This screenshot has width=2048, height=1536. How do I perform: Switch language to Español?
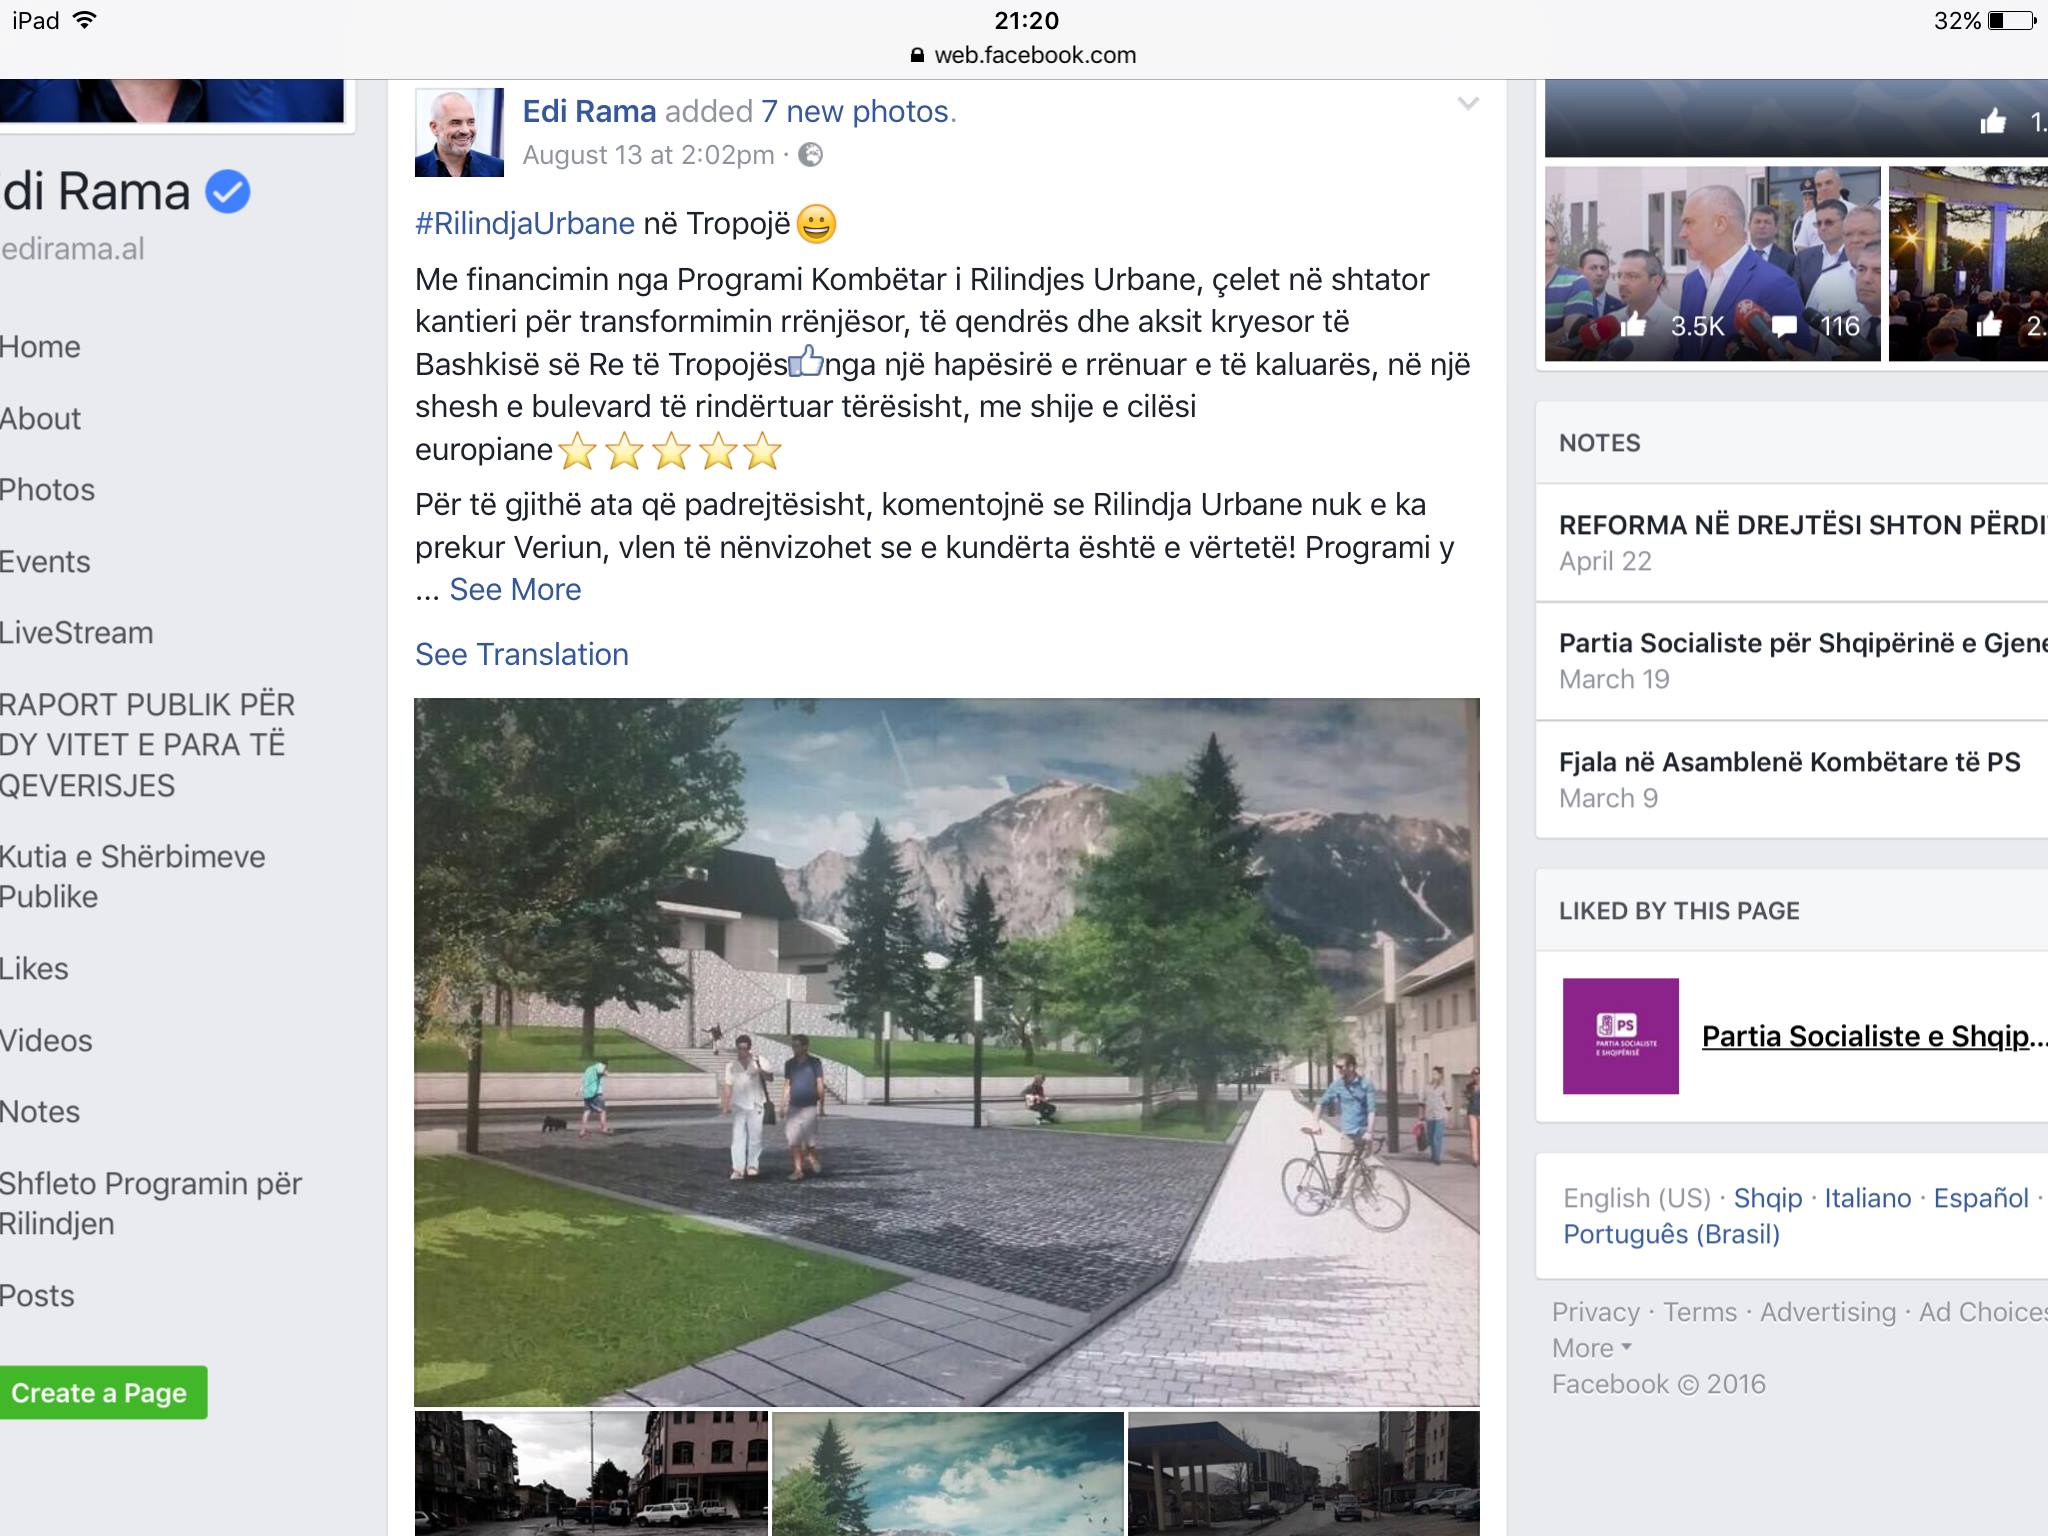1981,1198
